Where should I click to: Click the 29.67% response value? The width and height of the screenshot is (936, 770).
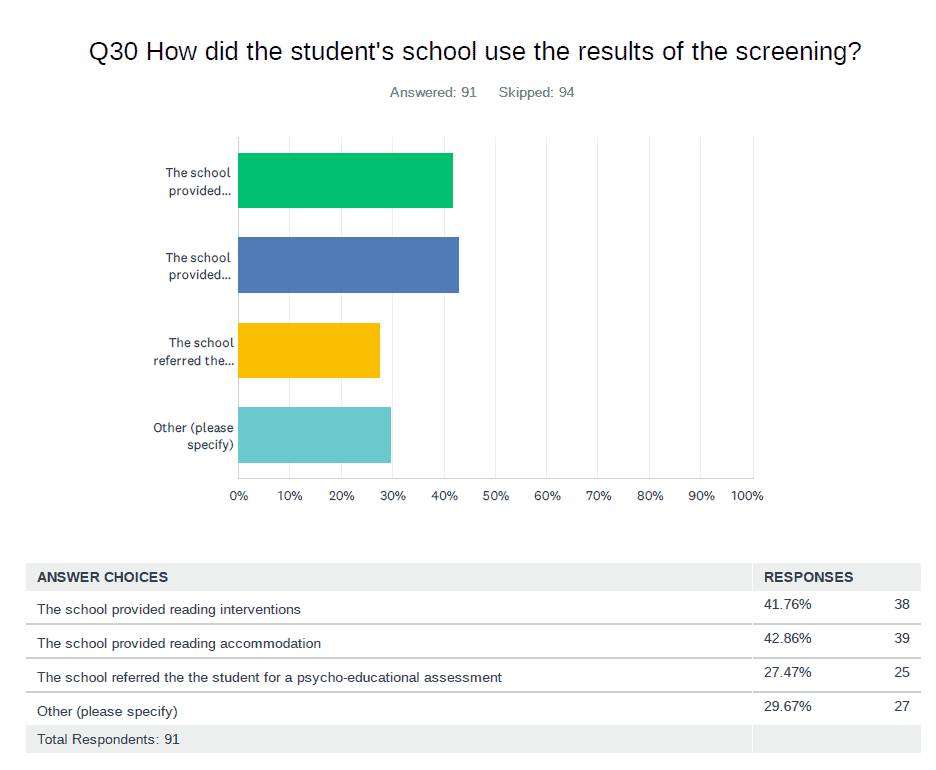pos(787,706)
